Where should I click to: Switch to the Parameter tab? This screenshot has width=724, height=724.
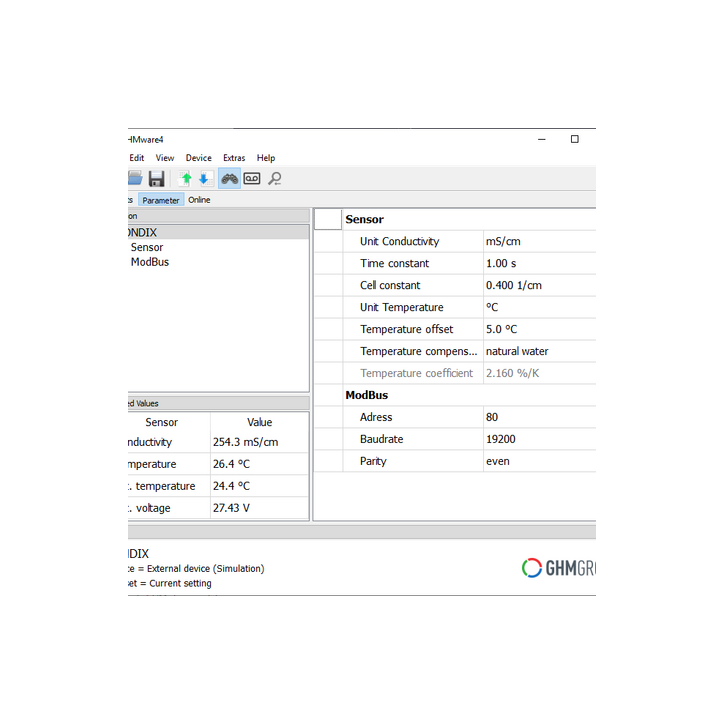pos(161,200)
